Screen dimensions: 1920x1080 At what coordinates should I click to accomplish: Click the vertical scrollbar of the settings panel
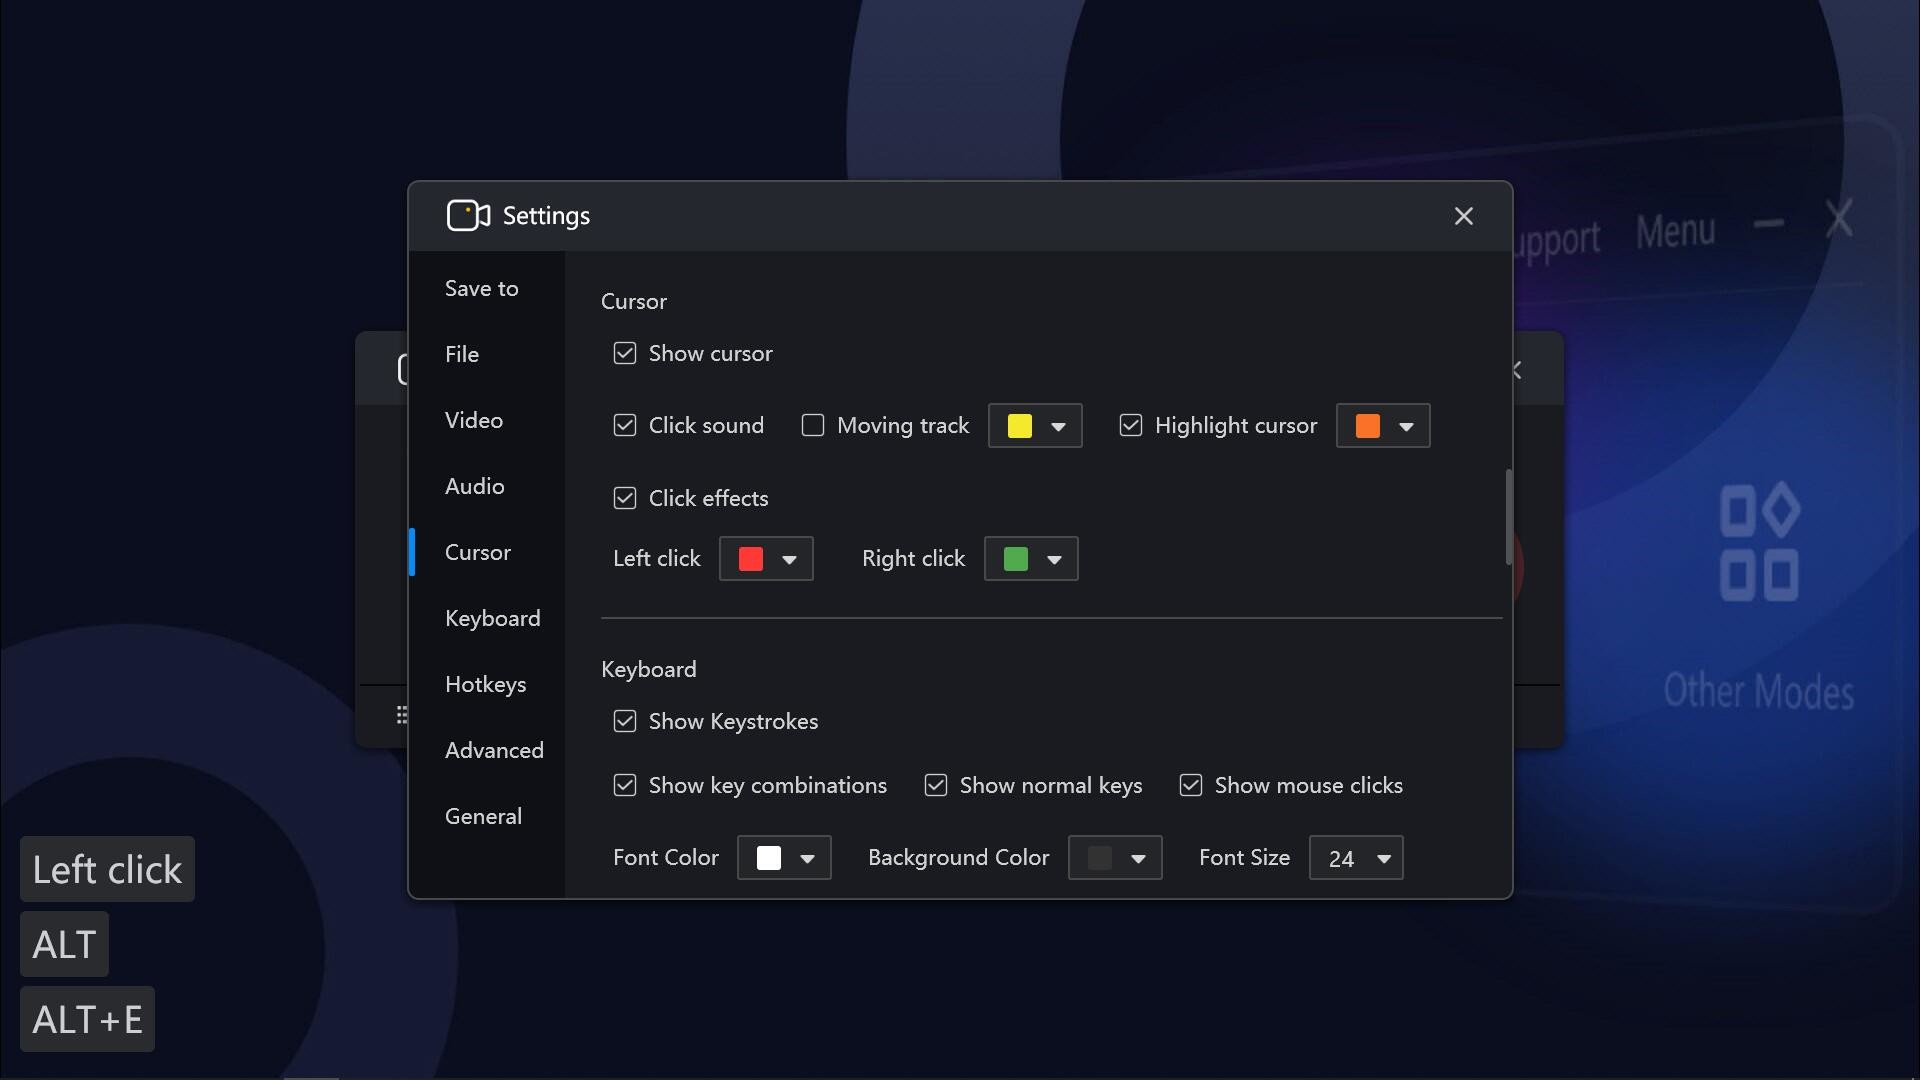coord(1508,517)
